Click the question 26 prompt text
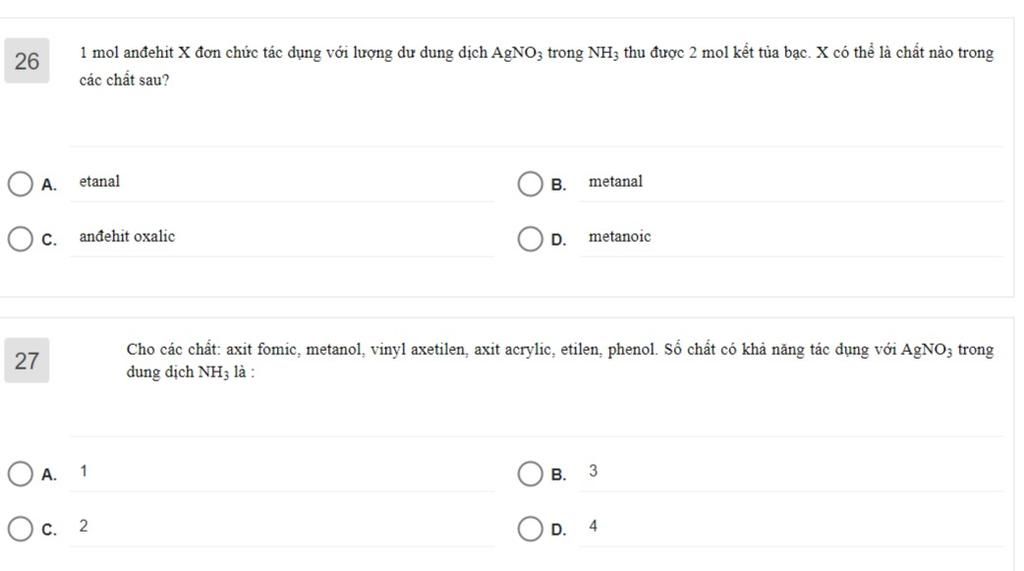The width and height of the screenshot is (1024, 571). point(536,66)
